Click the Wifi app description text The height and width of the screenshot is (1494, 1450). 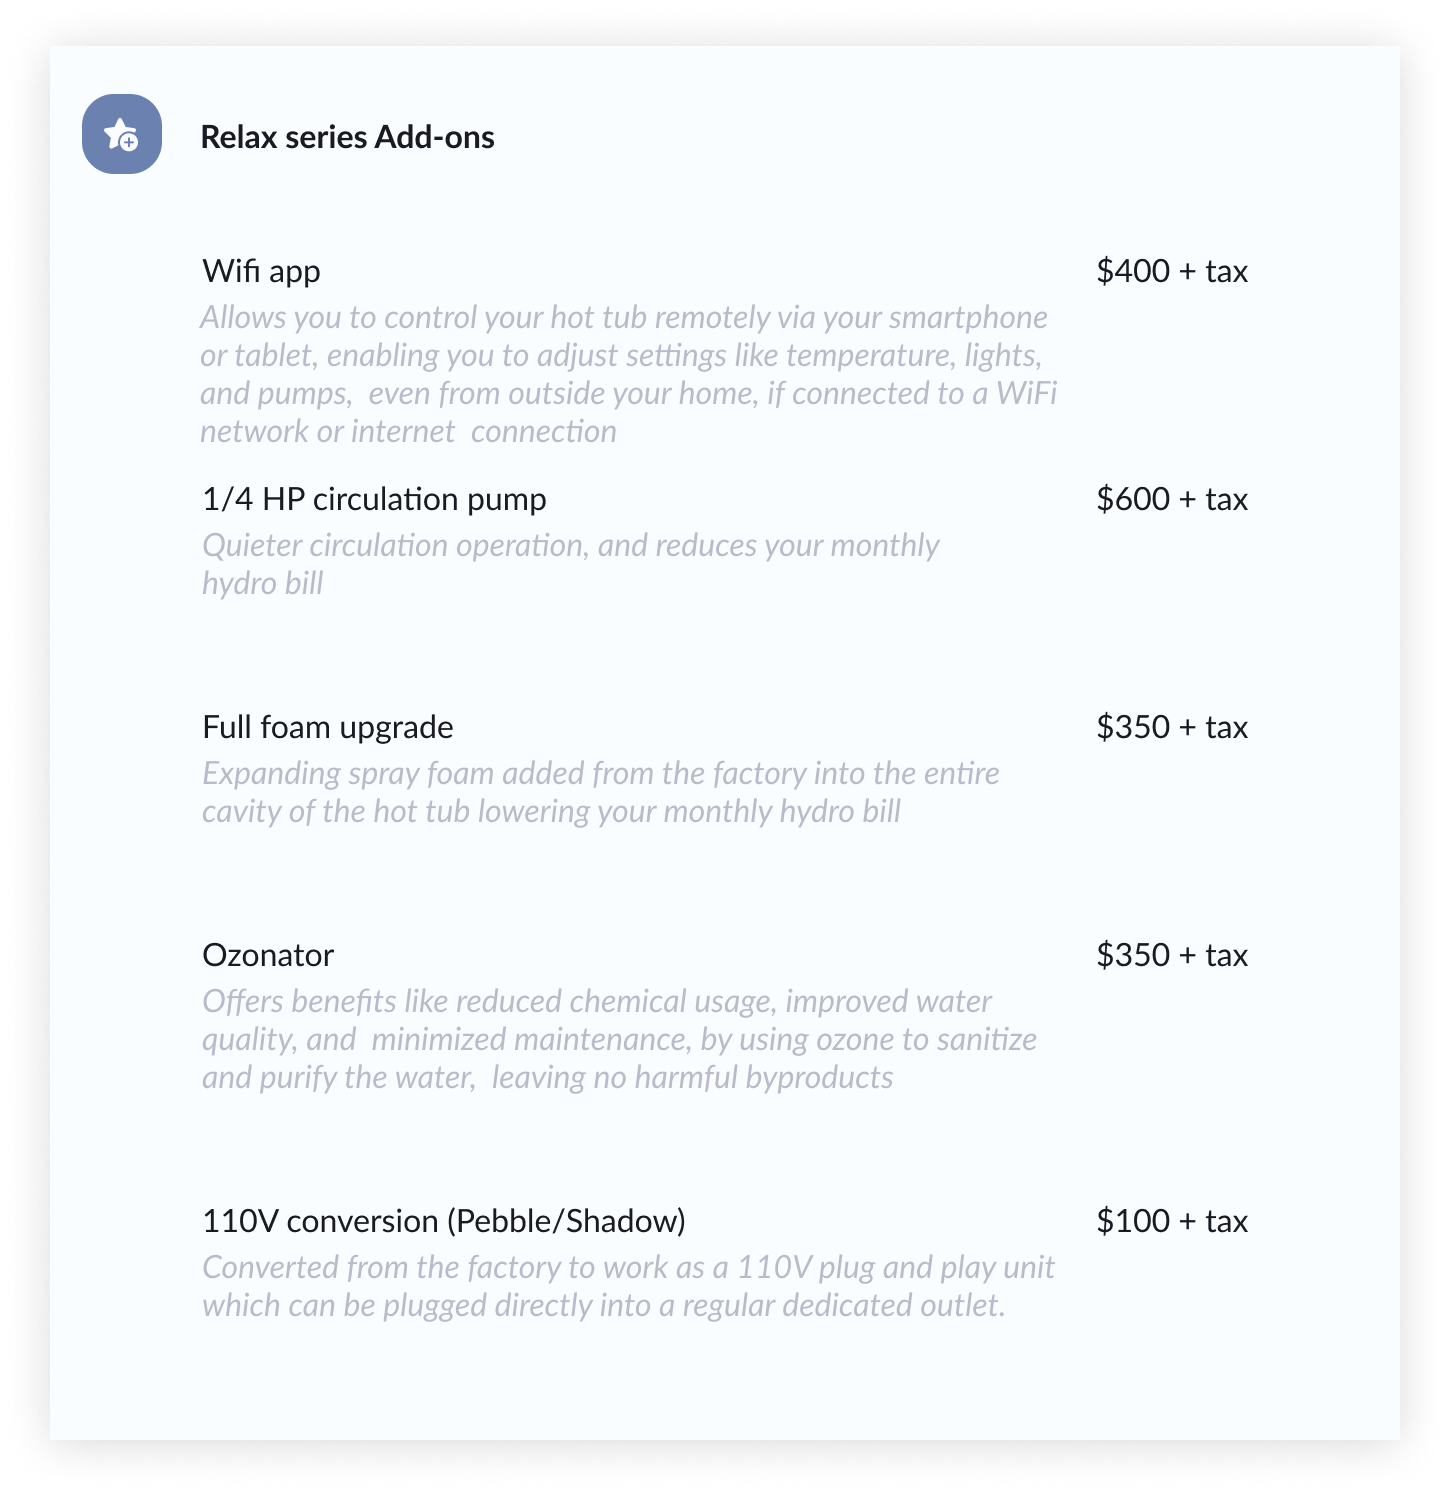[627, 374]
